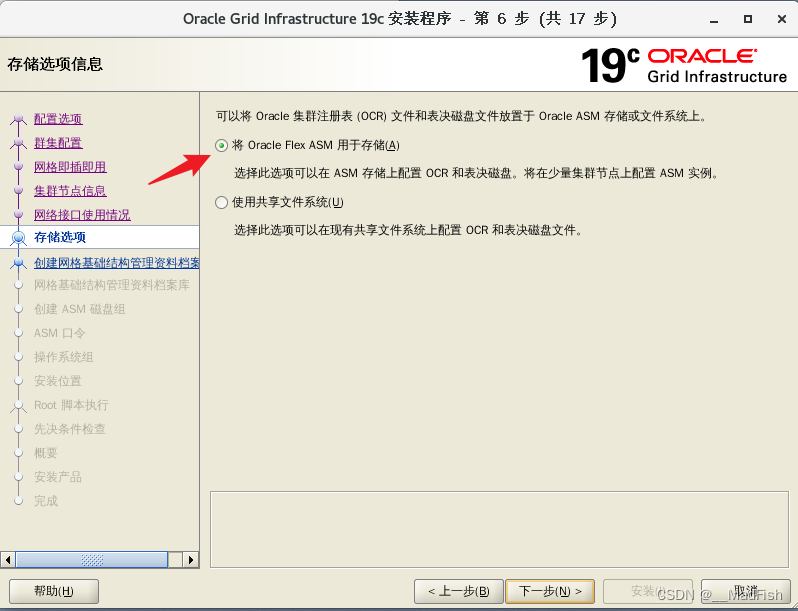Minimize the installer window
Screen dimensions: 798x611
tap(714, 19)
